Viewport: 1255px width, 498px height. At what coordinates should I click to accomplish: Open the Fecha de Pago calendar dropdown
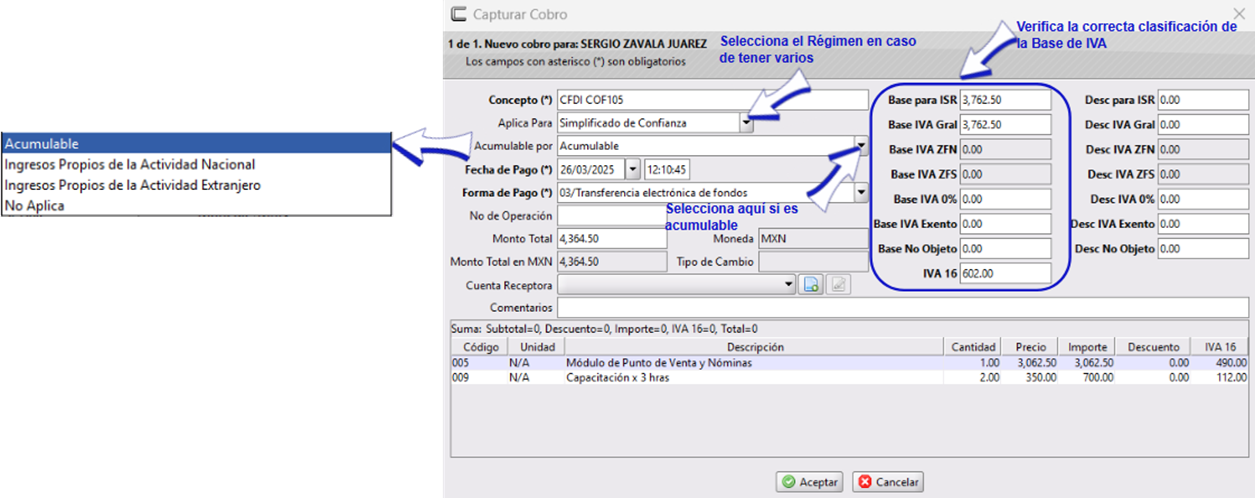point(632,169)
